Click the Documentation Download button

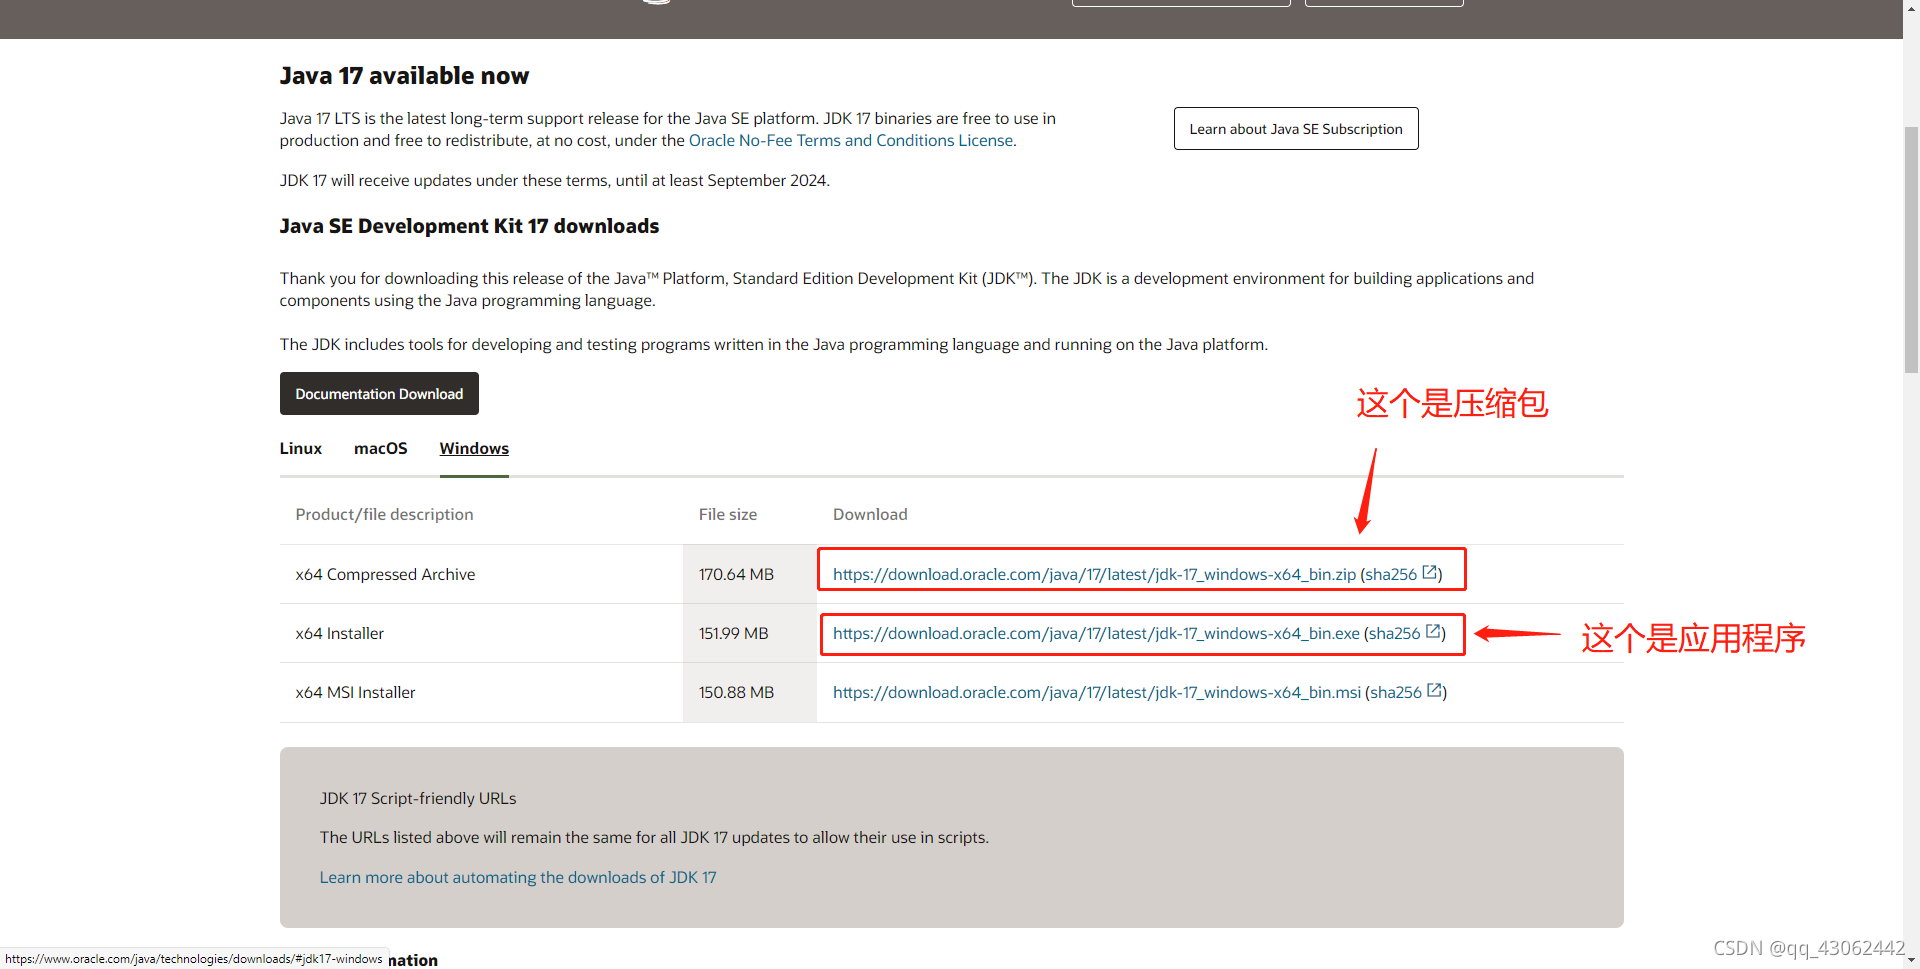[x=379, y=394]
